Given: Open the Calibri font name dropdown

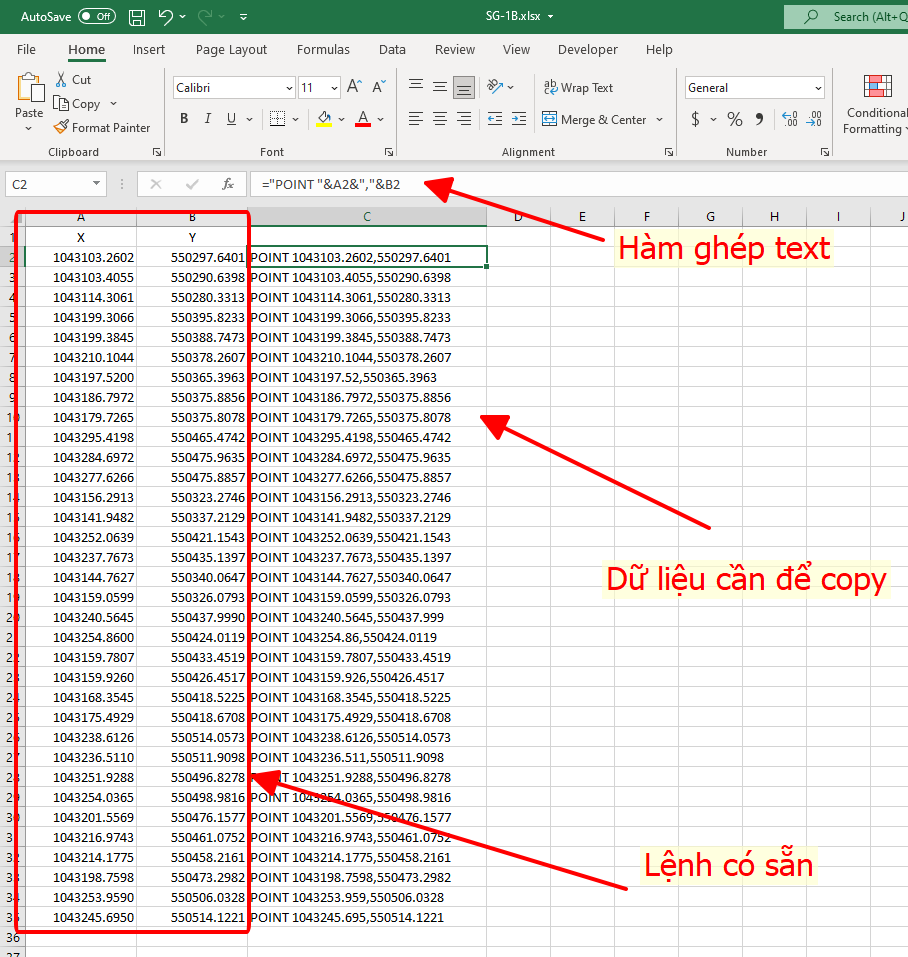Looking at the screenshot, I should (288, 88).
